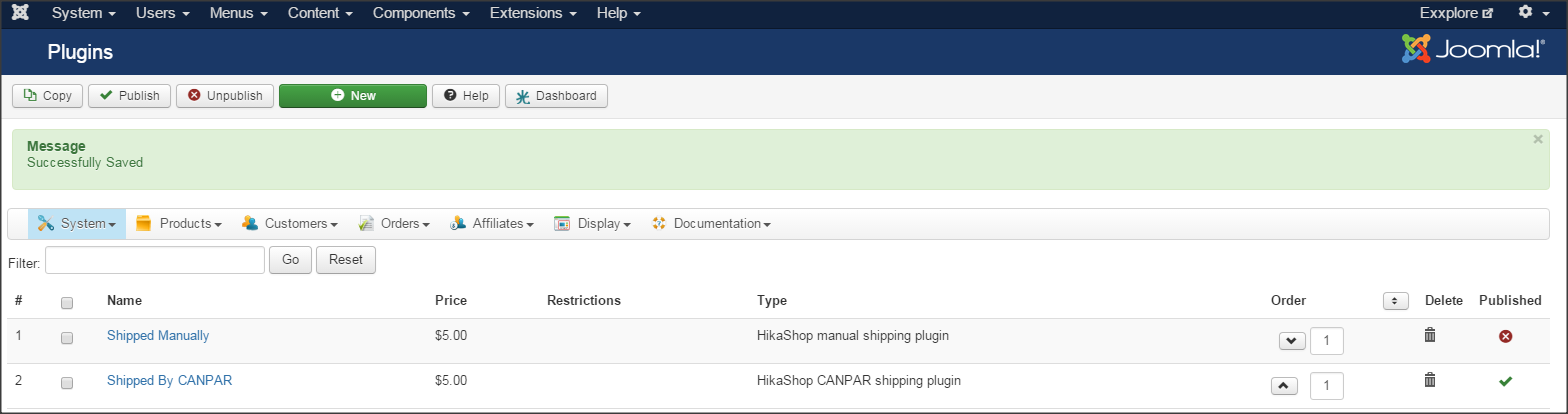Click the Joomla logo icon in the top bar
1568x414 pixels.
(19, 14)
